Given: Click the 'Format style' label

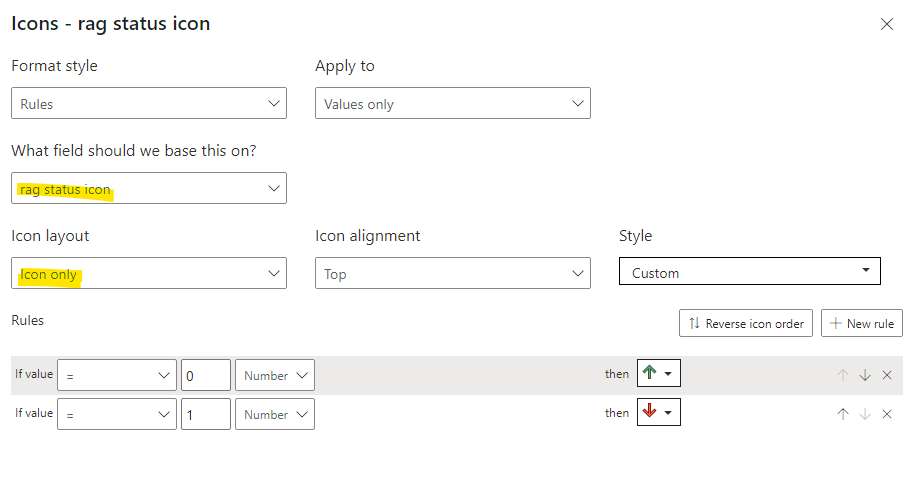Looking at the screenshot, I should pos(55,66).
